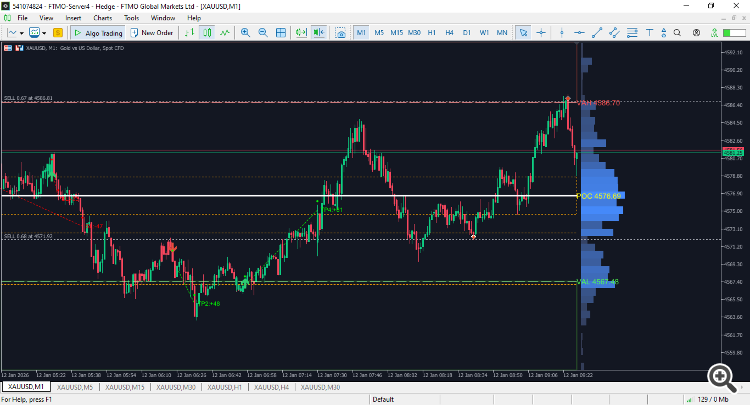Open the Insert menu

click(73, 18)
